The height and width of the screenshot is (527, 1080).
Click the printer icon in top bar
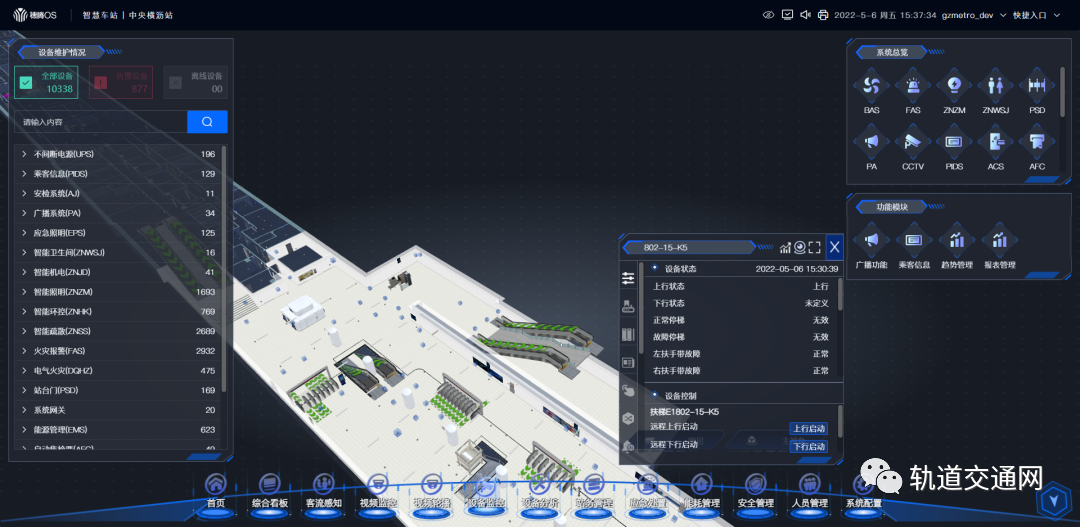(823, 15)
